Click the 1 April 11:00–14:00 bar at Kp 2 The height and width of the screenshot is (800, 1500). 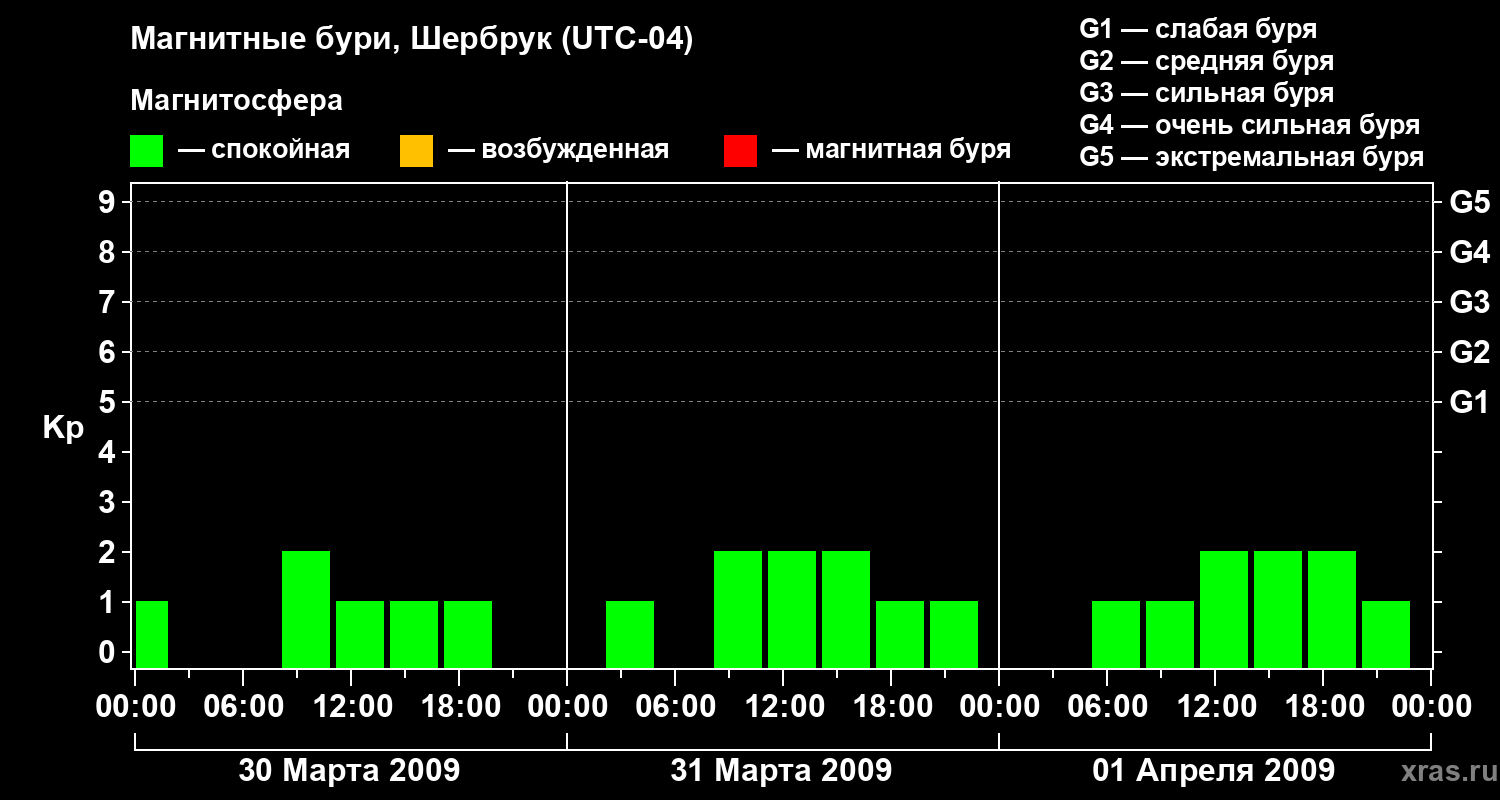(x=1224, y=609)
